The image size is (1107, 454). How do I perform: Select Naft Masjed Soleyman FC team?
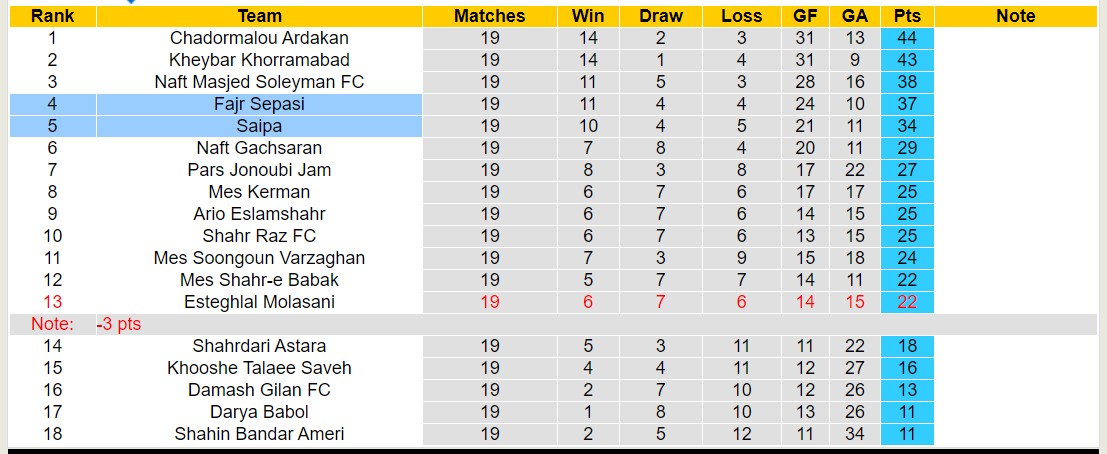(259, 82)
